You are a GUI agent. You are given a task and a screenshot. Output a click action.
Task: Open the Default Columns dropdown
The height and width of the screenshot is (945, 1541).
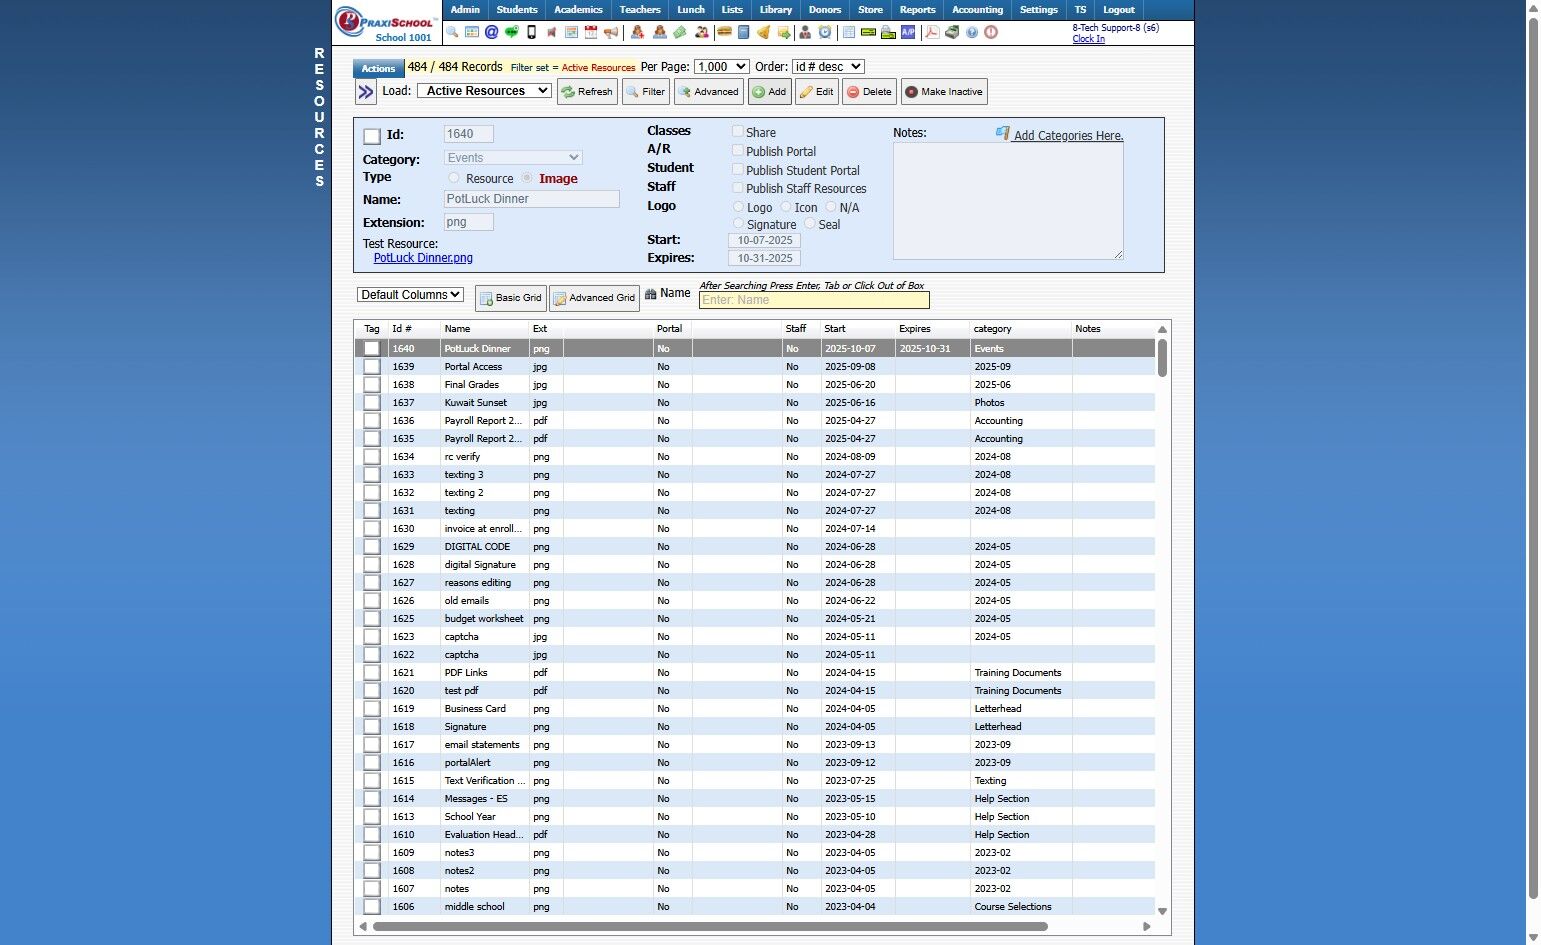click(410, 295)
